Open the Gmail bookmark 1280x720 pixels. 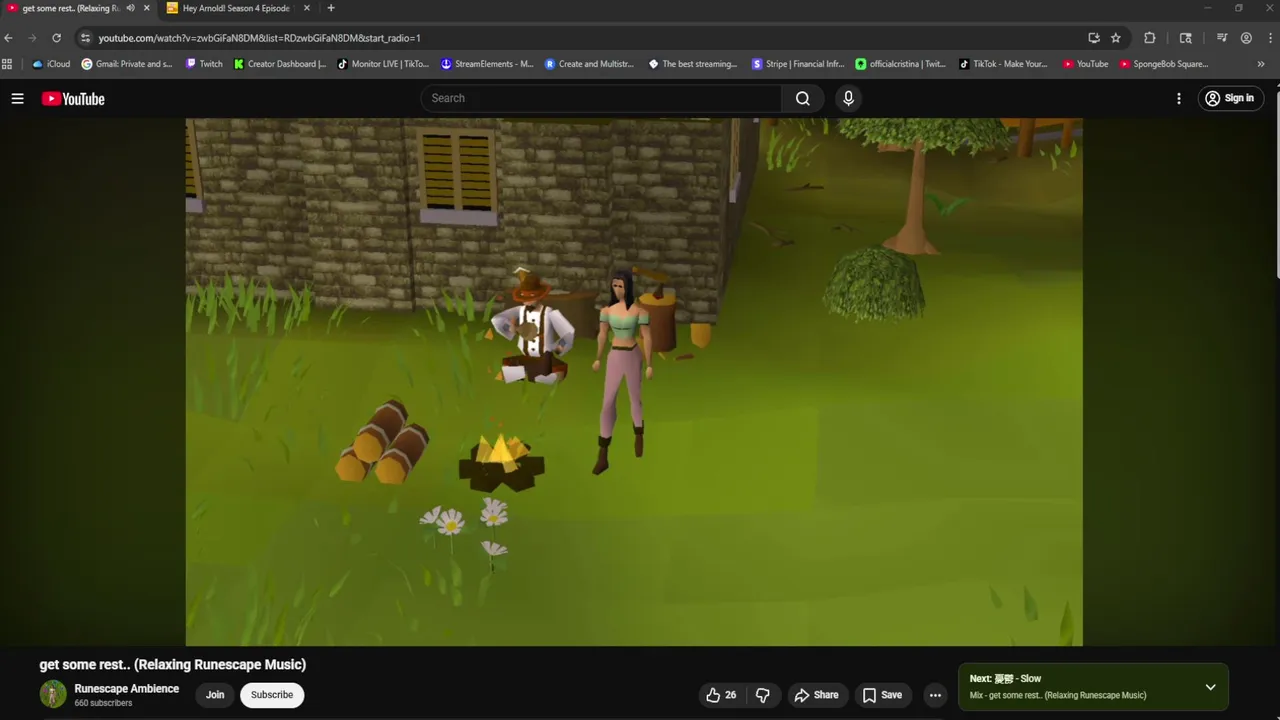[127, 64]
